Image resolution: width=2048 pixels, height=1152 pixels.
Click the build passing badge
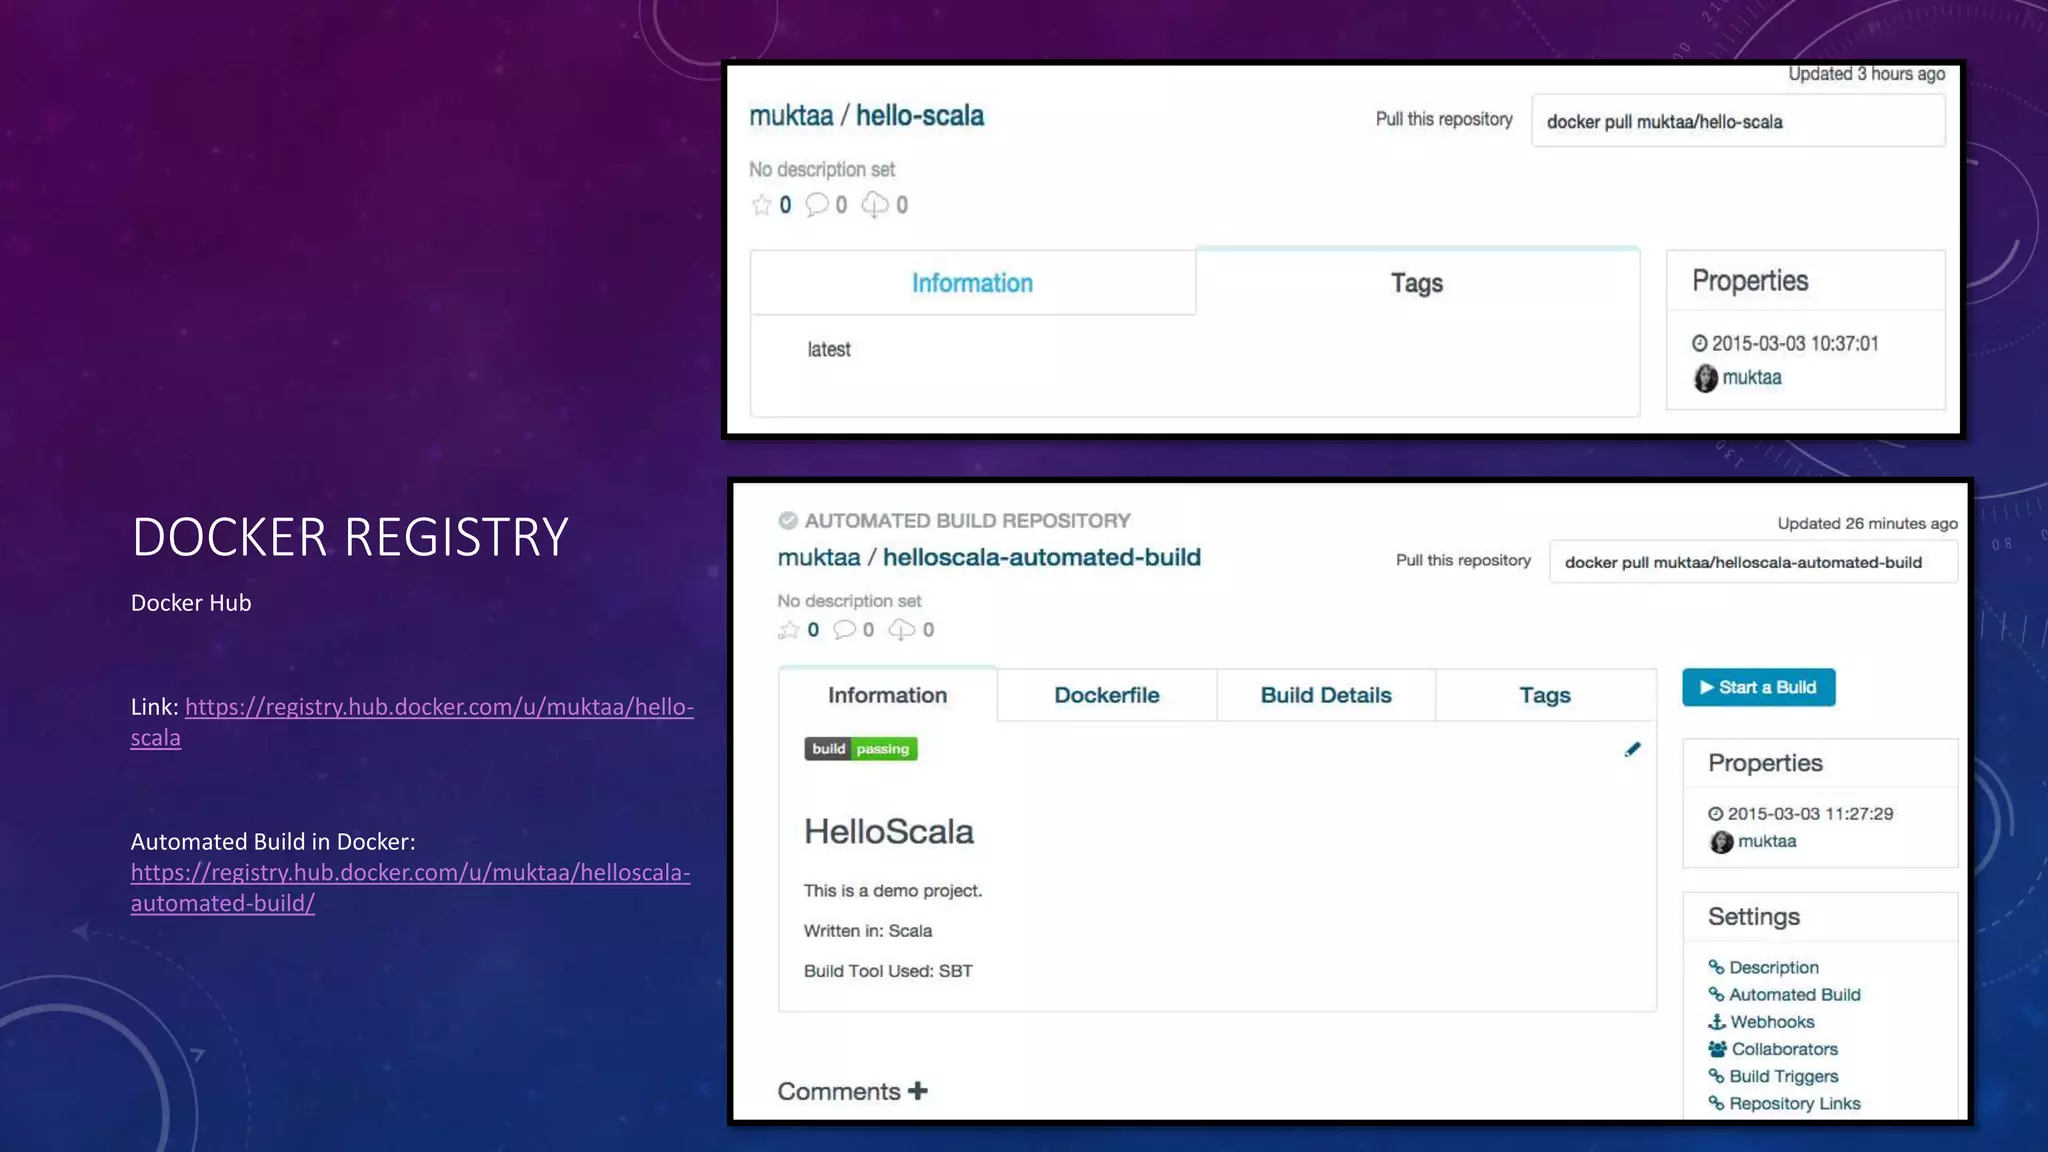pos(861,749)
